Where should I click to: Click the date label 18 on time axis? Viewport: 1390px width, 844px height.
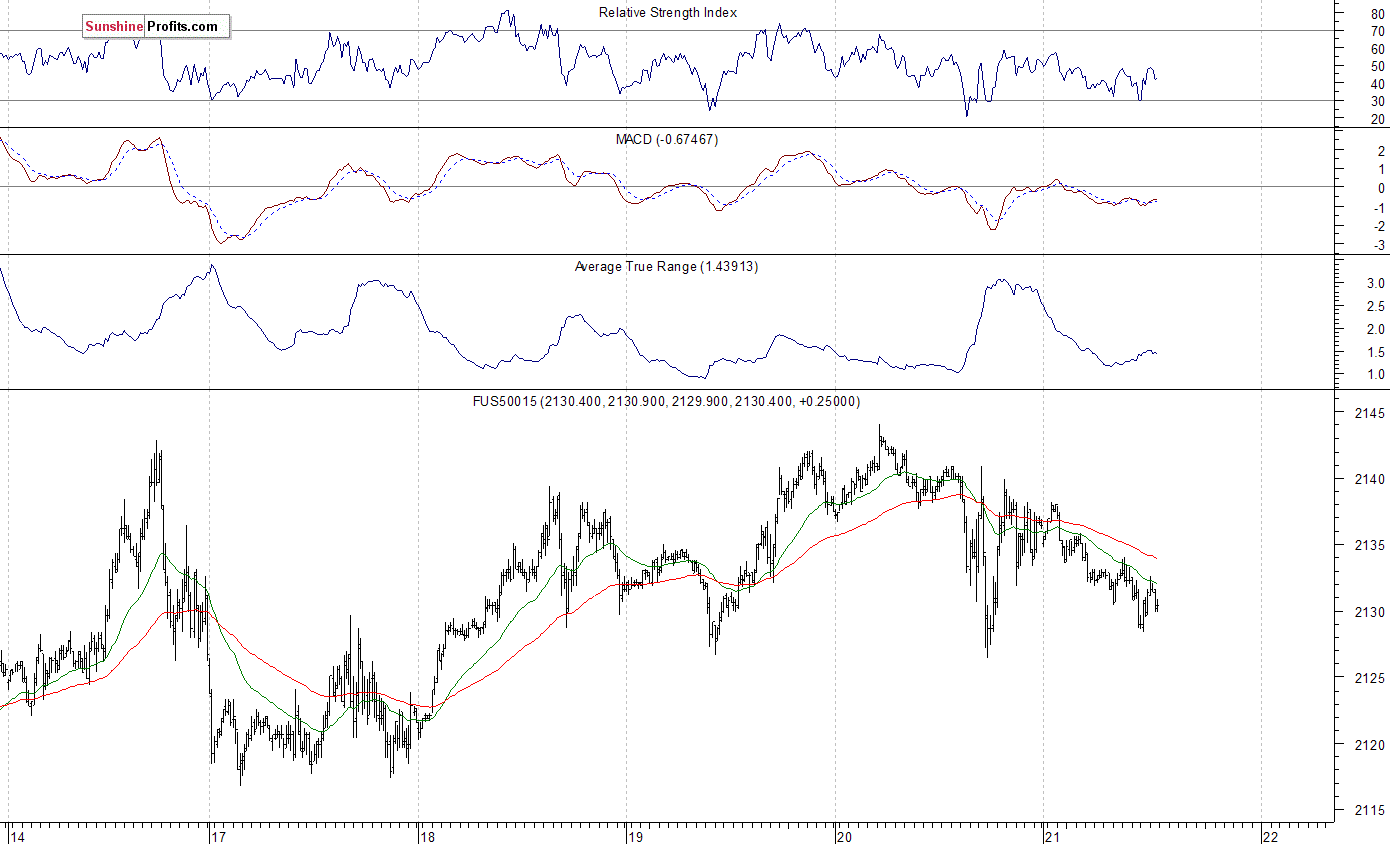(x=429, y=835)
